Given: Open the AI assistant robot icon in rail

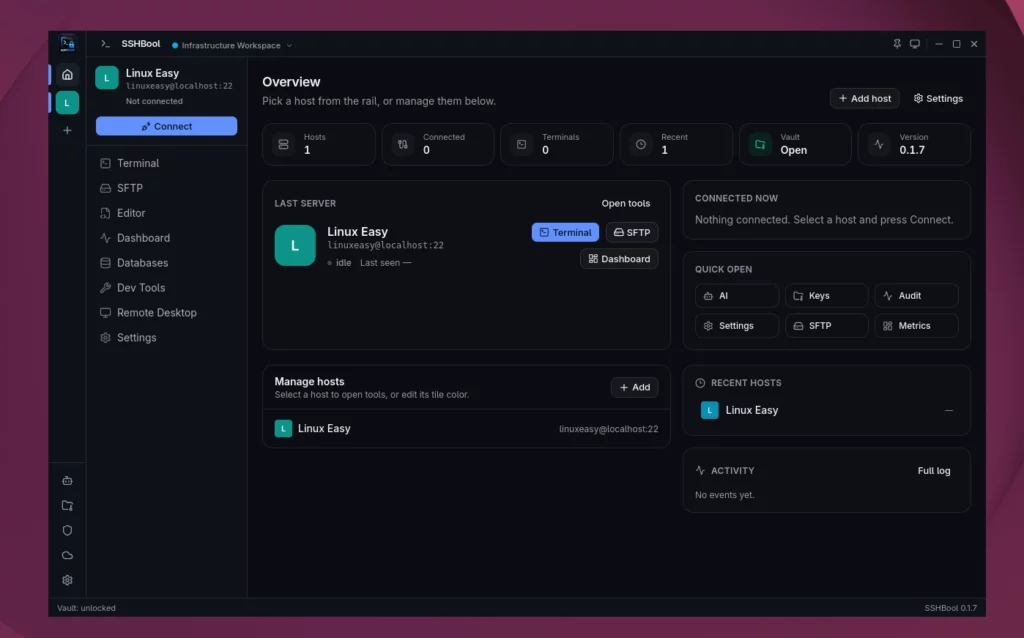Looking at the screenshot, I should [67, 481].
